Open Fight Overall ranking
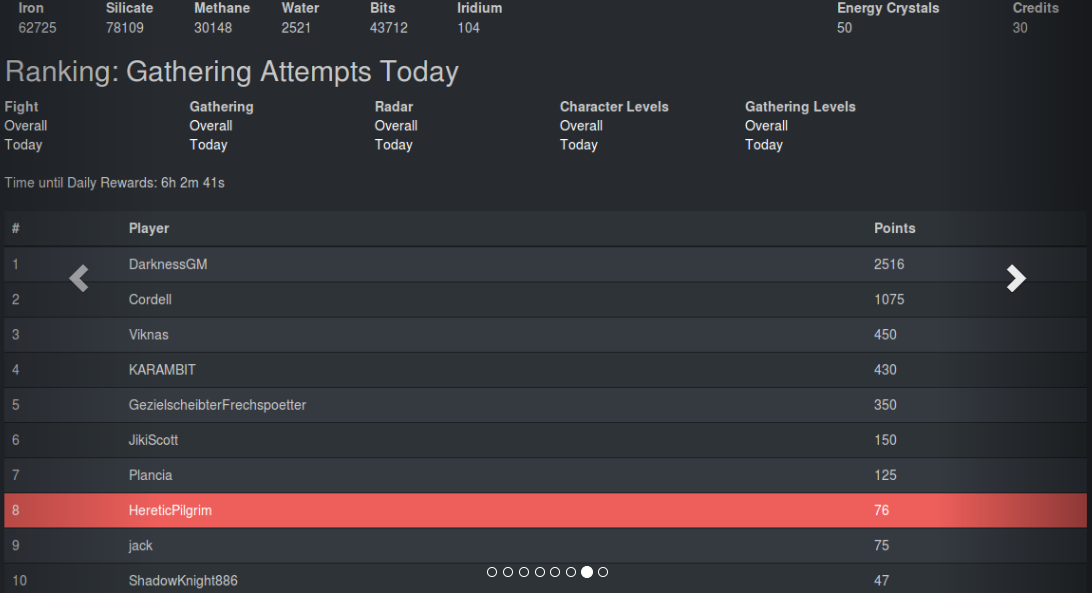 click(x=26, y=126)
